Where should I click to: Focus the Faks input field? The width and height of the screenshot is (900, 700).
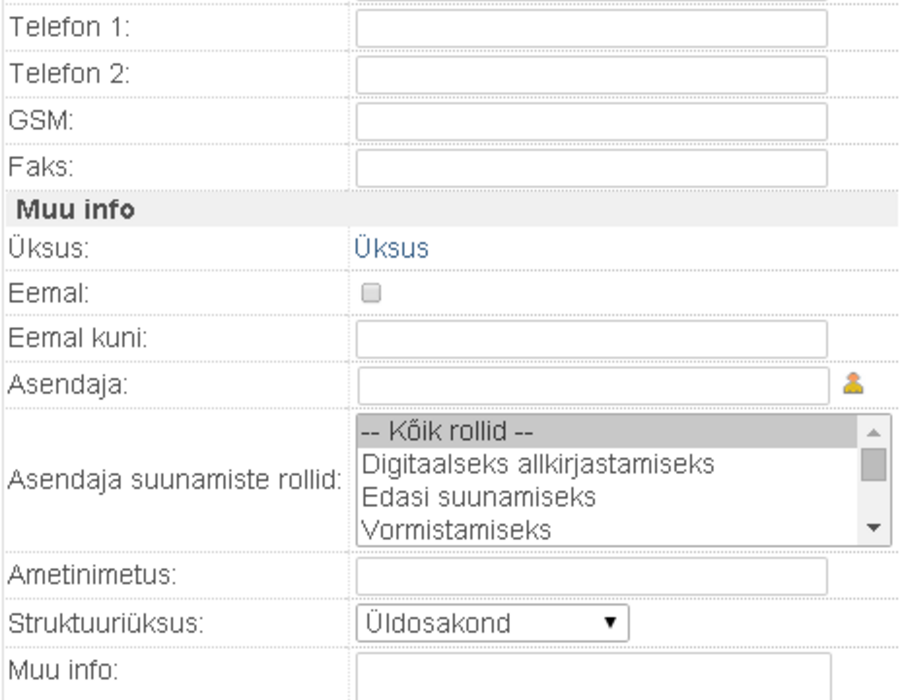592,168
